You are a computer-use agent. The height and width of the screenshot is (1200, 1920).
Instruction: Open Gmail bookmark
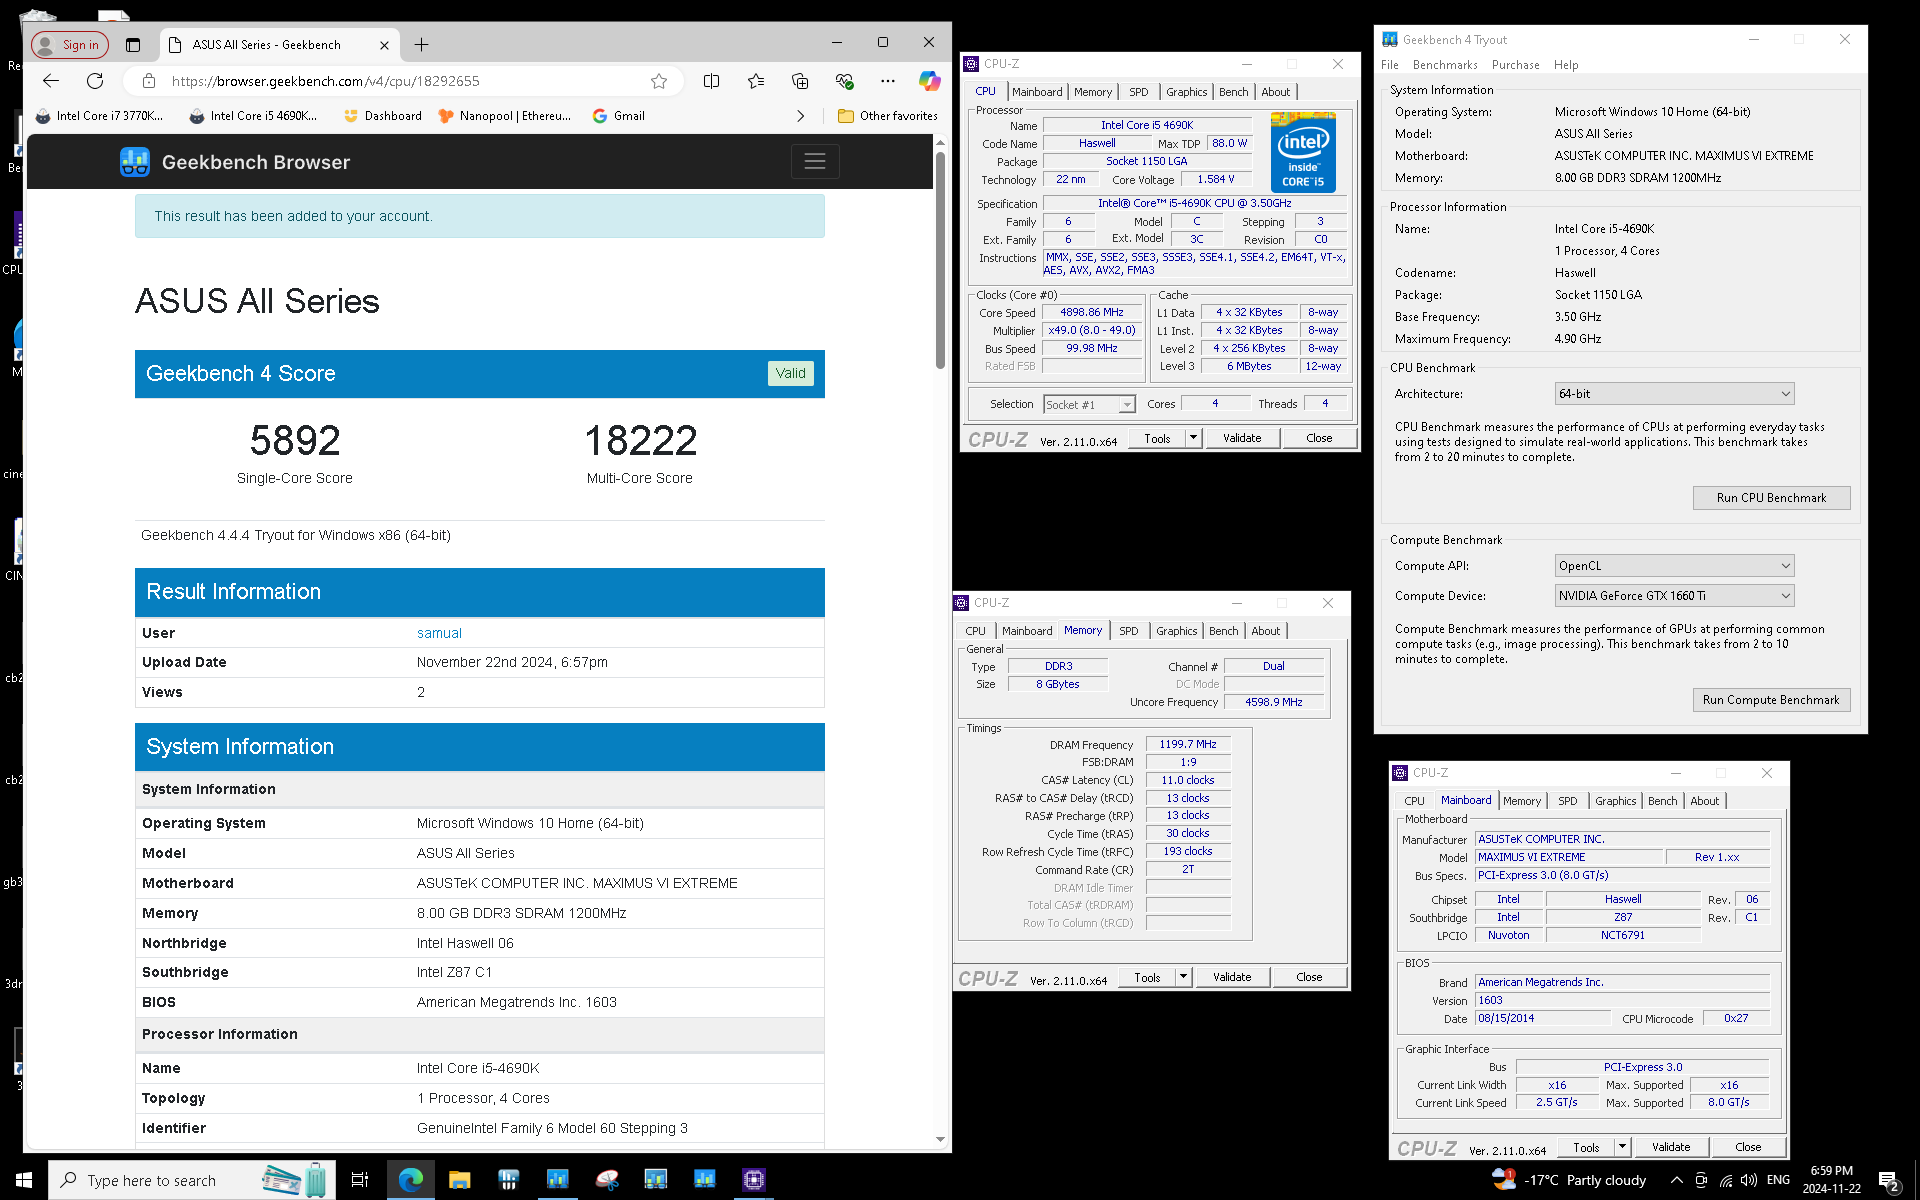pyautogui.click(x=618, y=116)
